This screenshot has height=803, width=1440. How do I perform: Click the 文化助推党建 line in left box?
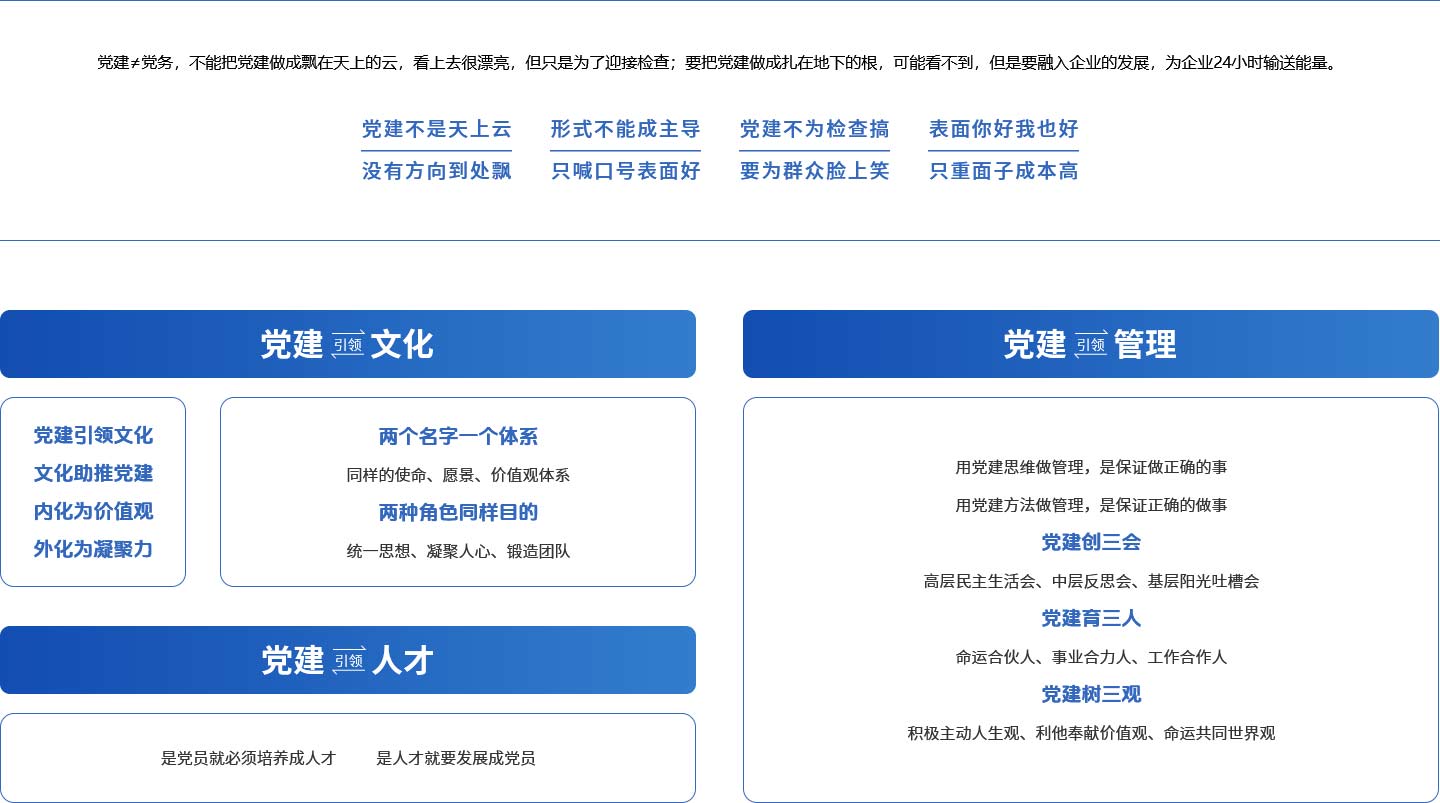coord(93,473)
